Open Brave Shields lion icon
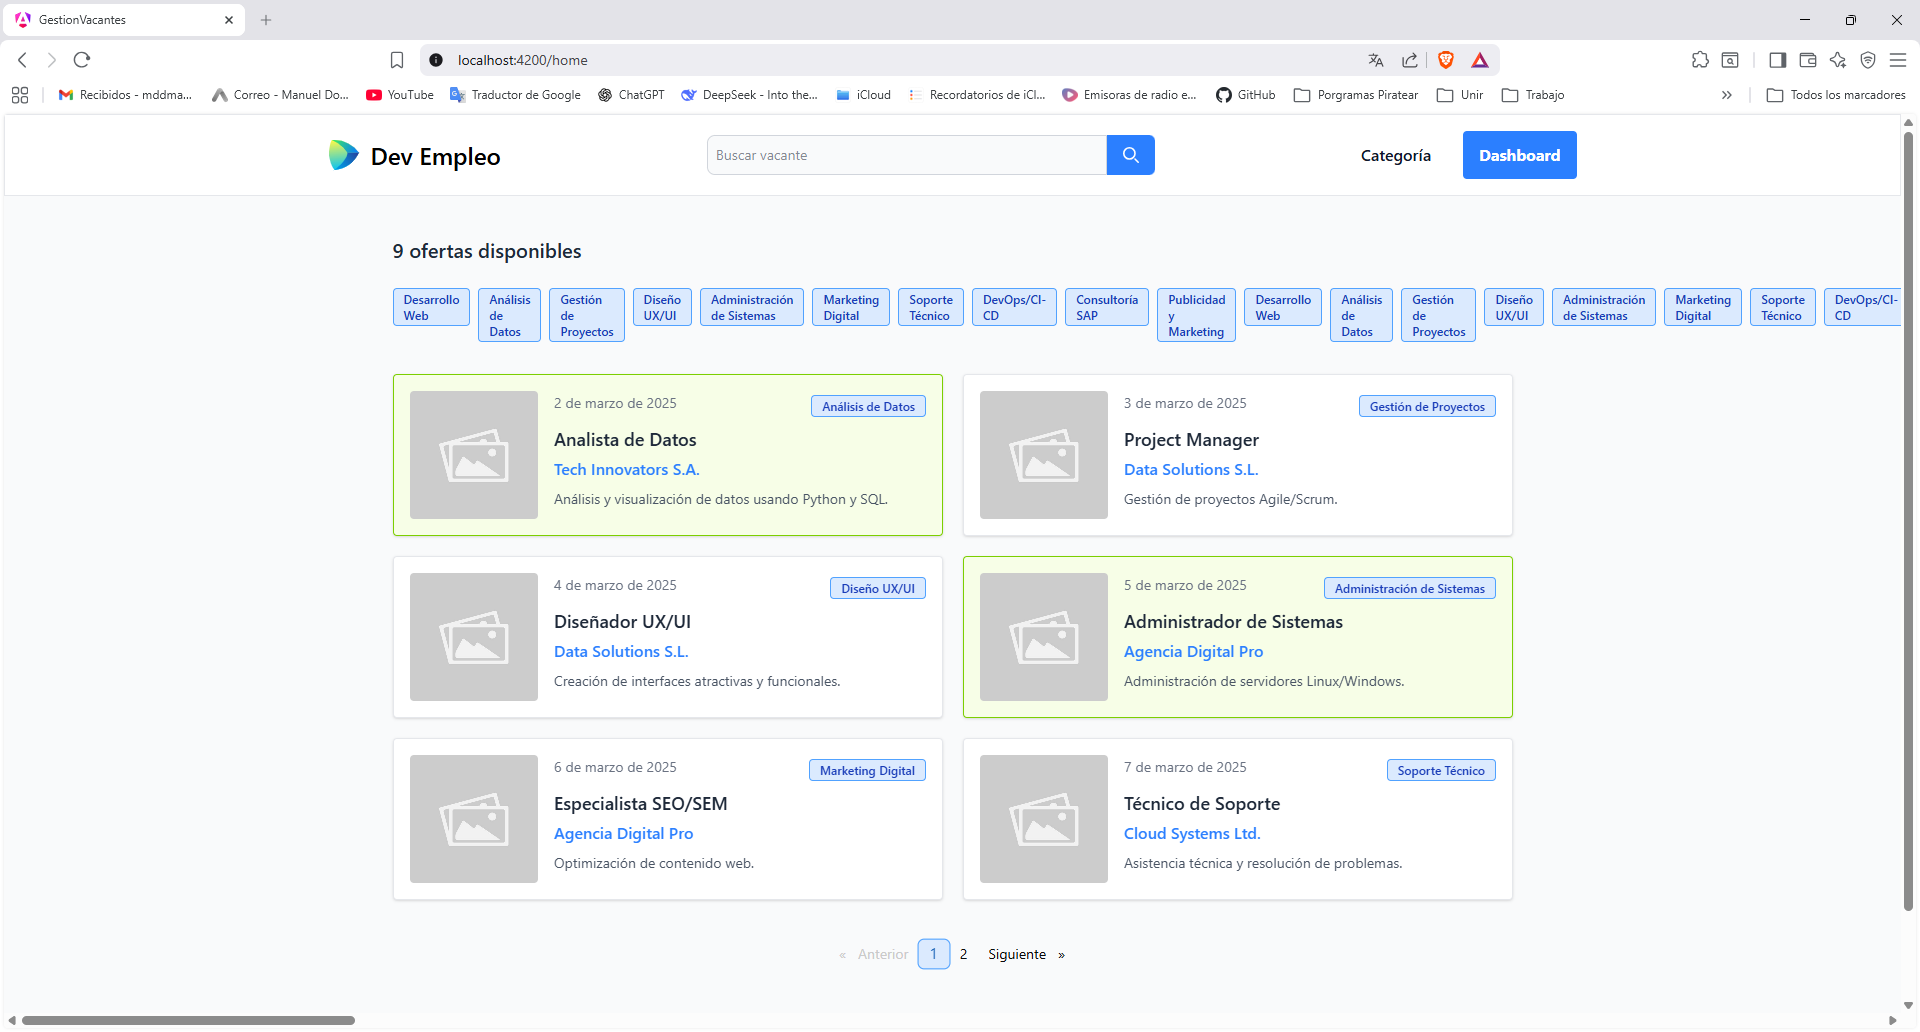1920x1032 pixels. point(1445,60)
